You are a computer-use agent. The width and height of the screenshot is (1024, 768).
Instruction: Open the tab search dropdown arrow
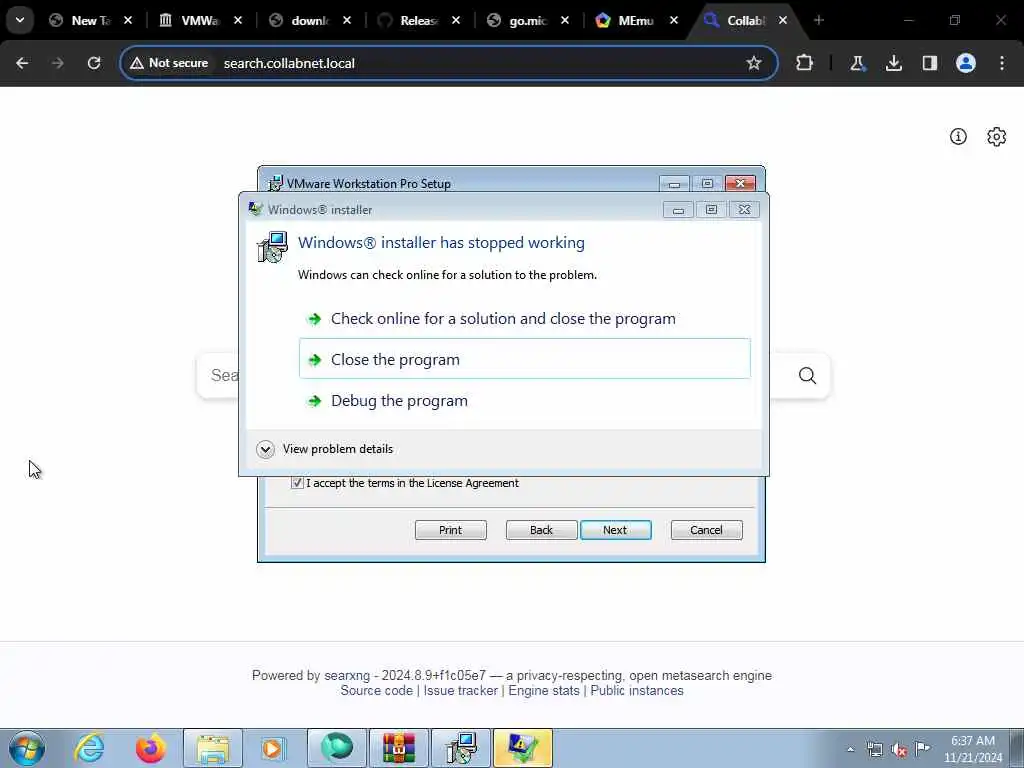[x=20, y=20]
